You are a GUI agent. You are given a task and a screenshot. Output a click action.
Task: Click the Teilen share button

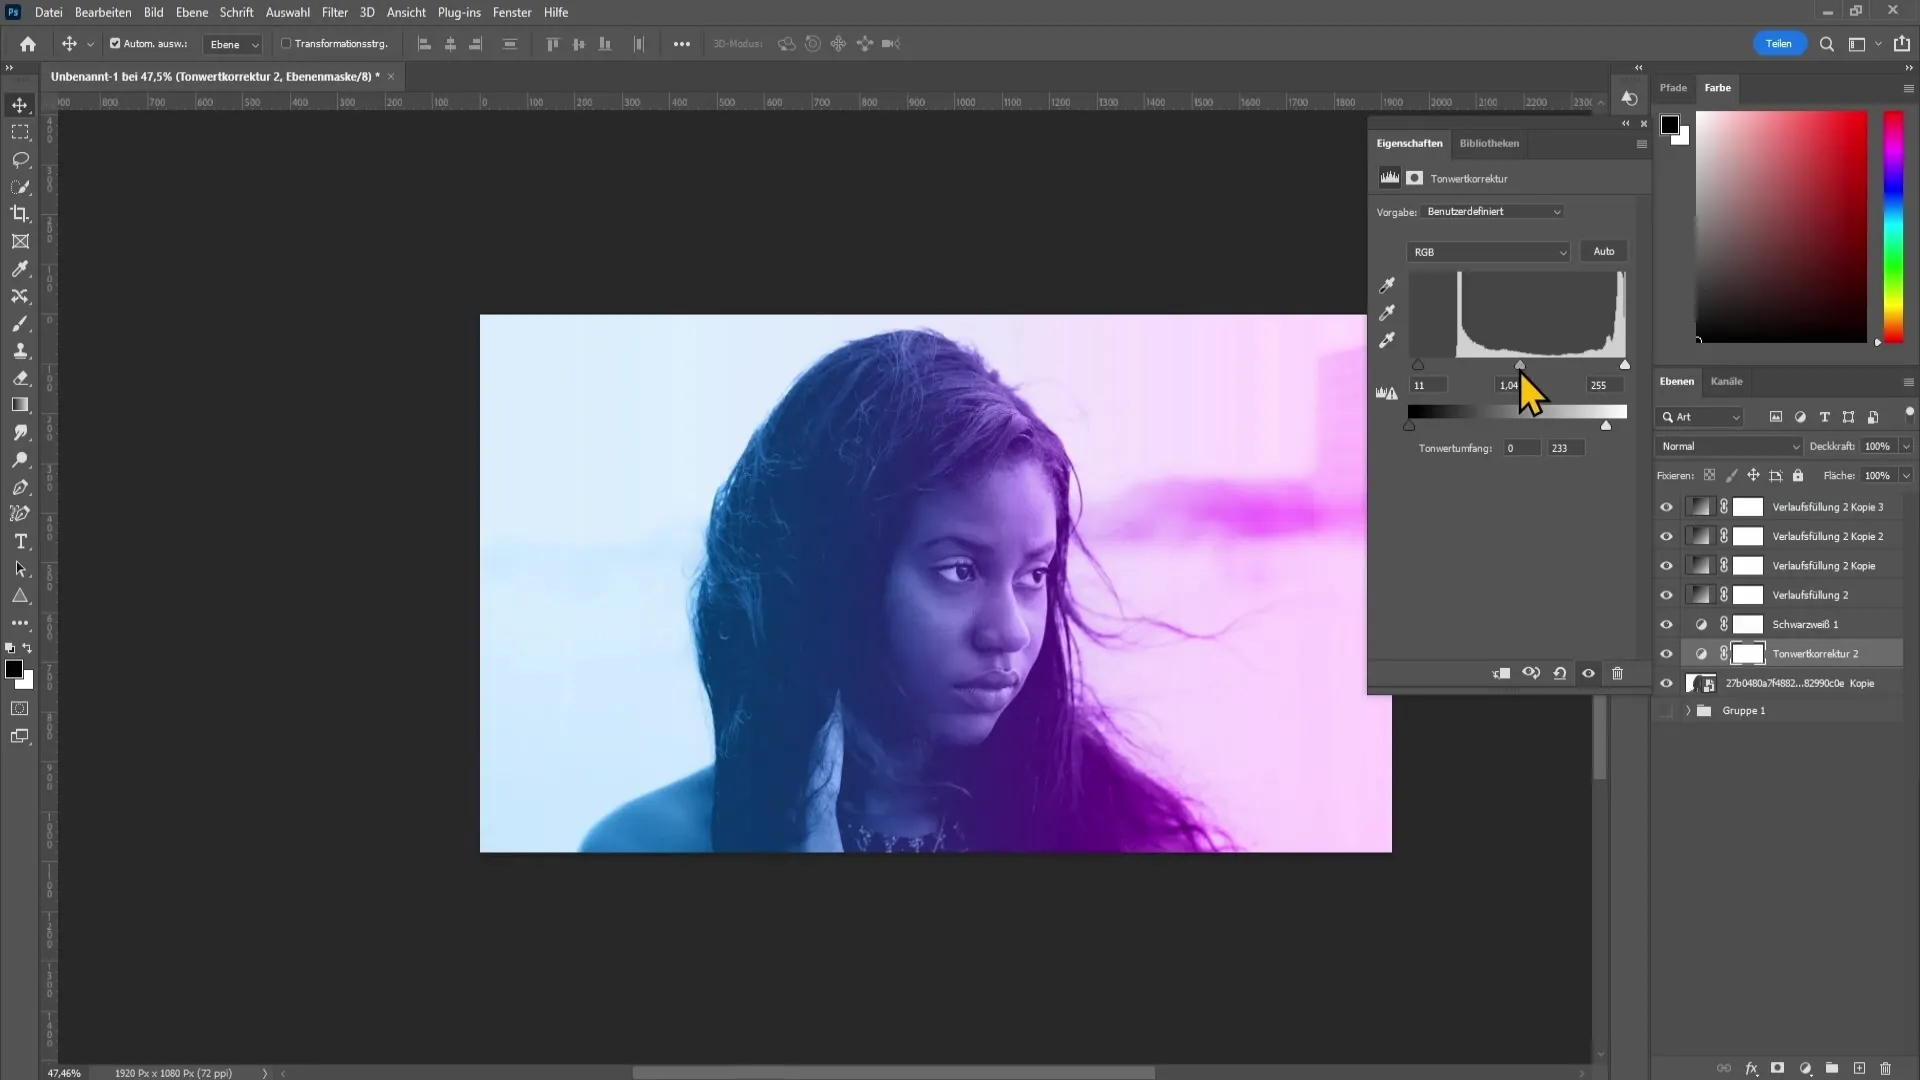(x=1778, y=44)
